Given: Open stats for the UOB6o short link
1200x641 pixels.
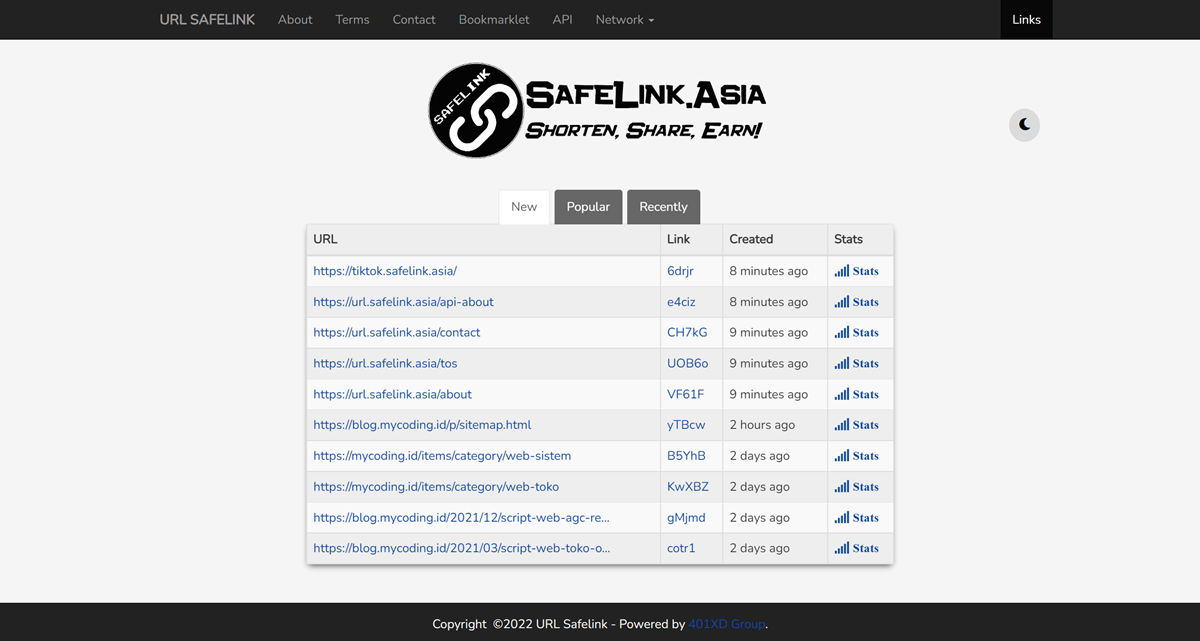Looking at the screenshot, I should pyautogui.click(x=857, y=363).
